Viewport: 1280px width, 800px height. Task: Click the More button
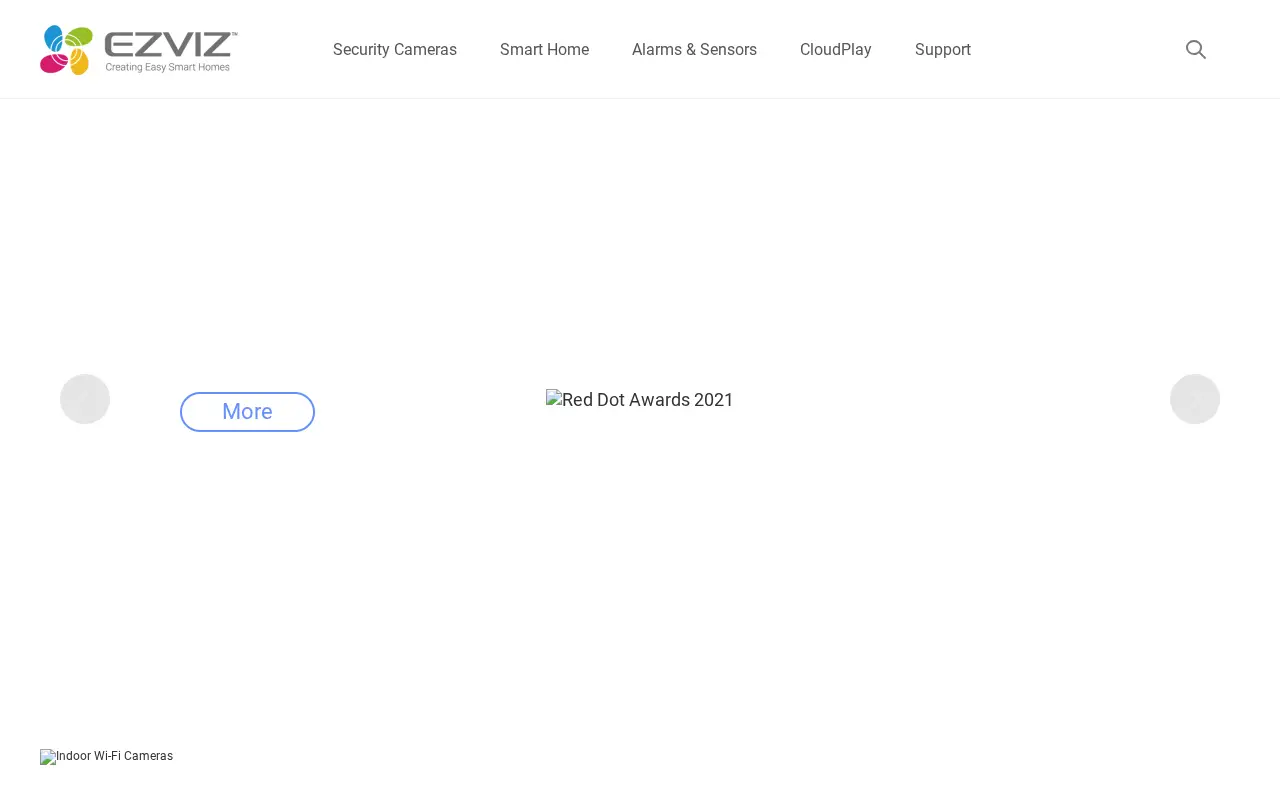(247, 412)
